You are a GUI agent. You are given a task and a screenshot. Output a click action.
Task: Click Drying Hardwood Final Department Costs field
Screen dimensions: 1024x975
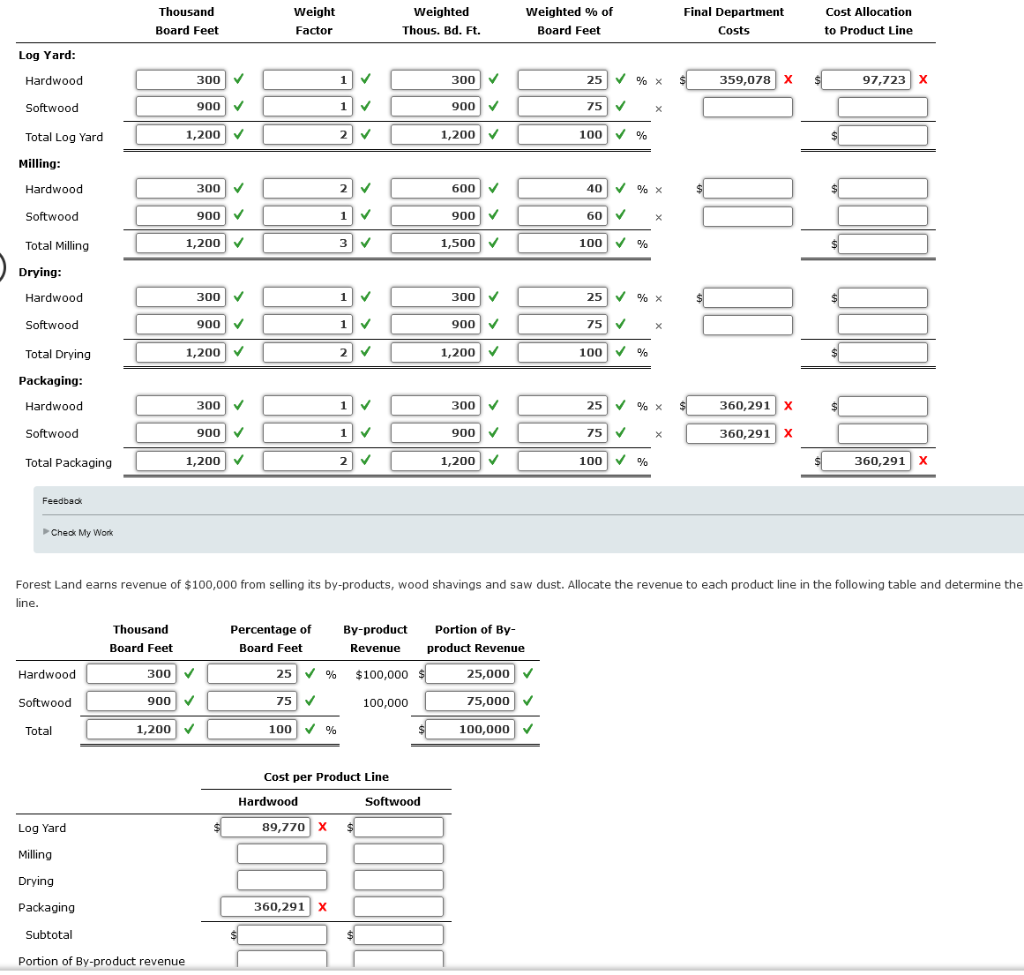[748, 298]
